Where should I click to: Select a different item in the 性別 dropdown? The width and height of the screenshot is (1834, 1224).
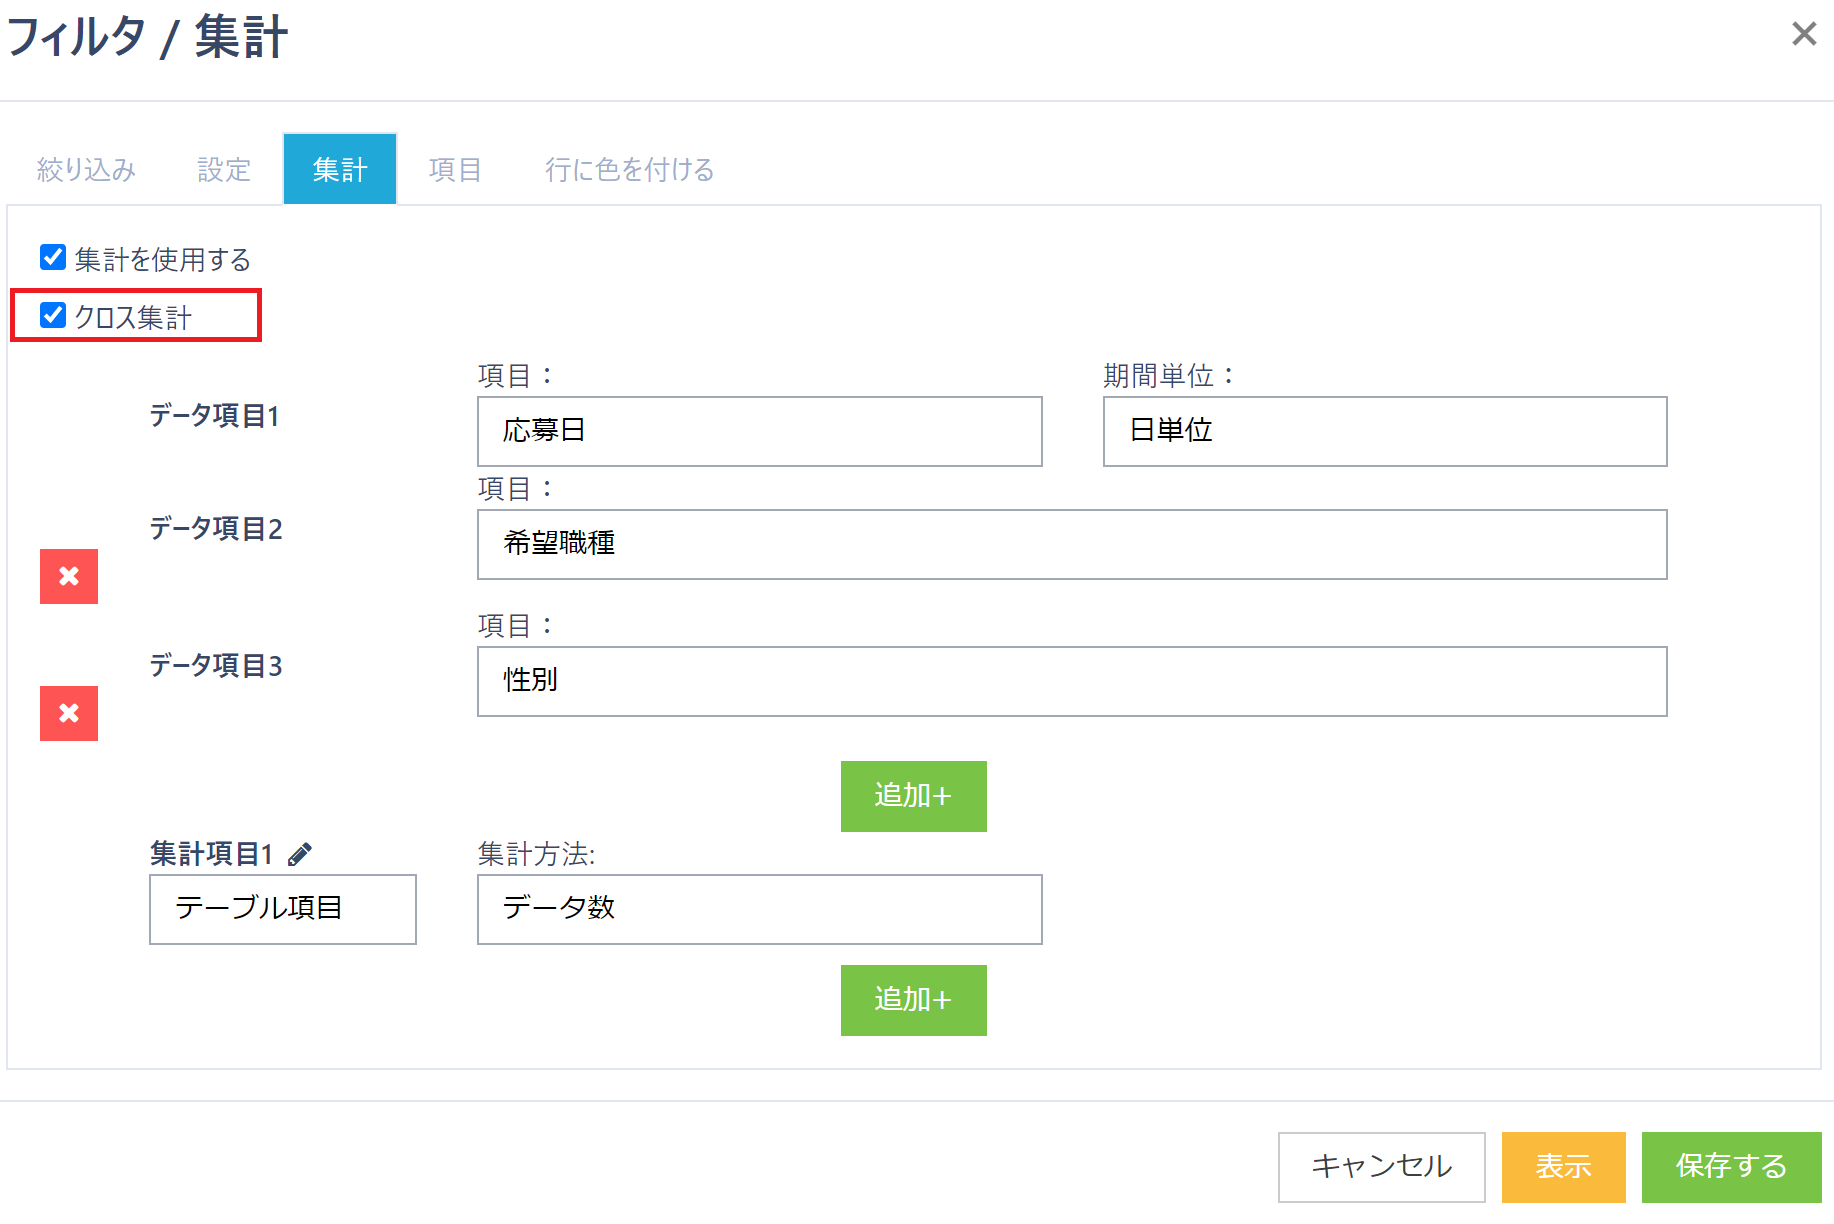coord(1070,681)
